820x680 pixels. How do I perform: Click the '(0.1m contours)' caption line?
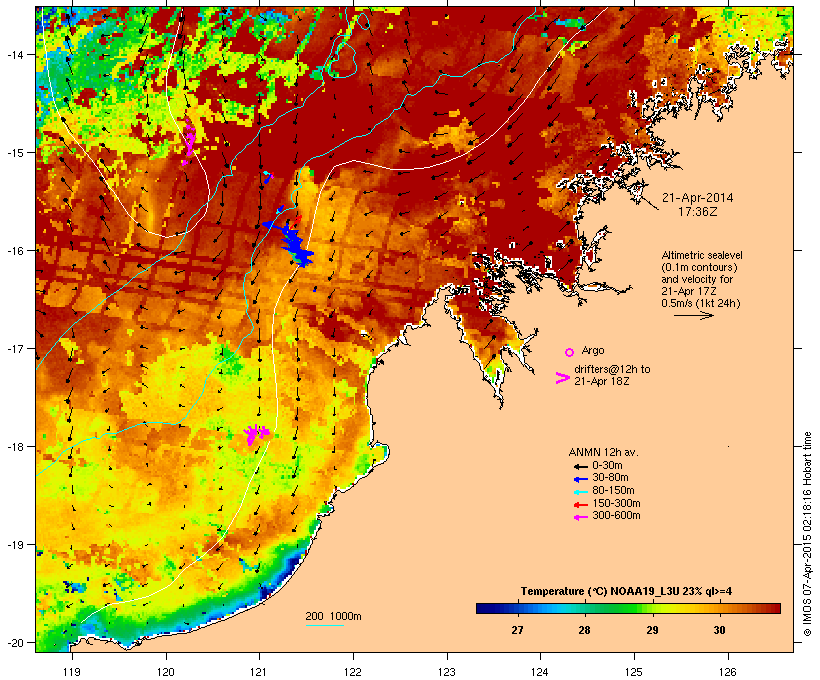click(x=699, y=267)
